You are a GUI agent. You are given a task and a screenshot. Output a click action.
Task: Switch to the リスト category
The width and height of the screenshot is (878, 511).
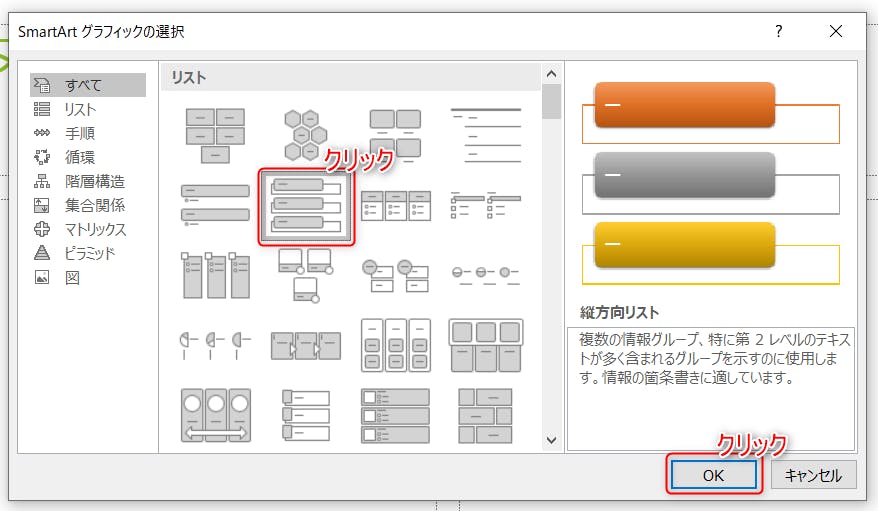(x=80, y=110)
